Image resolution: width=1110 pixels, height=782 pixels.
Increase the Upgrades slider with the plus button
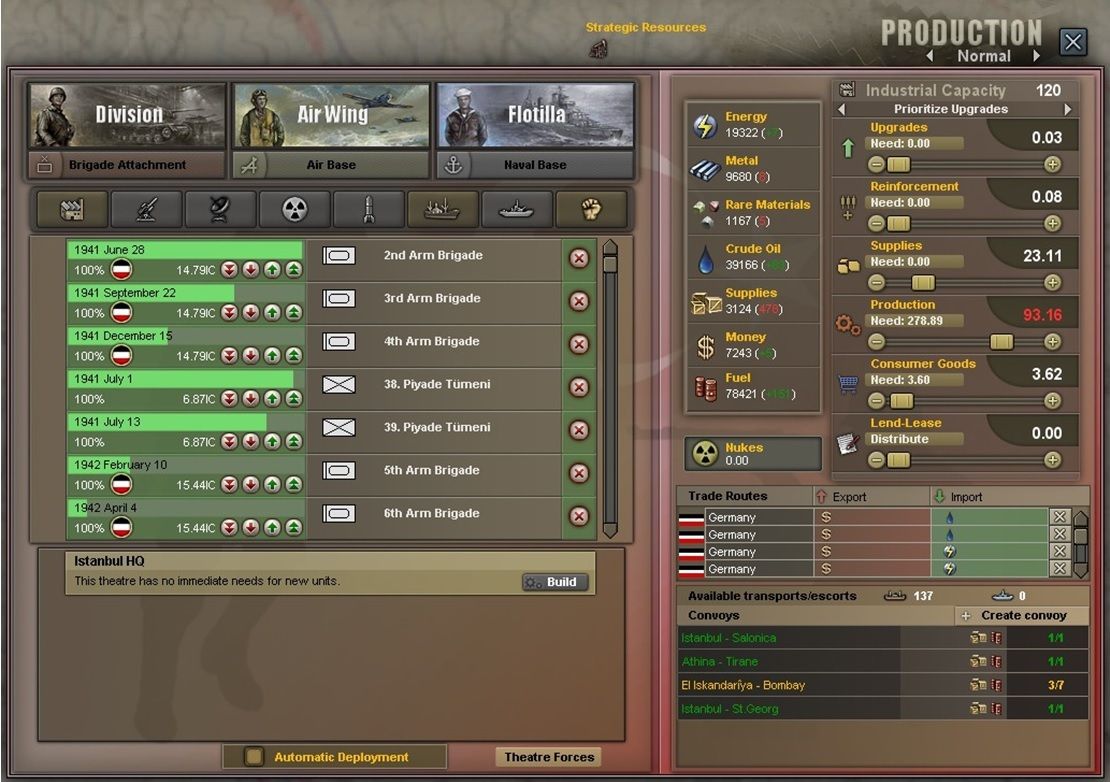tap(1053, 164)
